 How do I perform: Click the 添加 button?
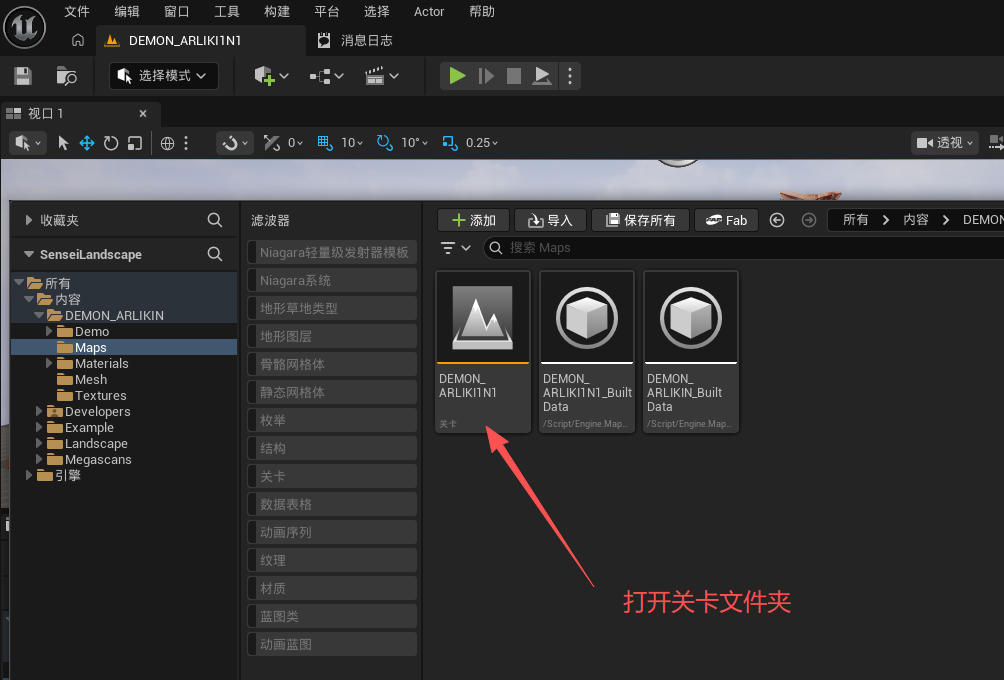click(x=473, y=220)
